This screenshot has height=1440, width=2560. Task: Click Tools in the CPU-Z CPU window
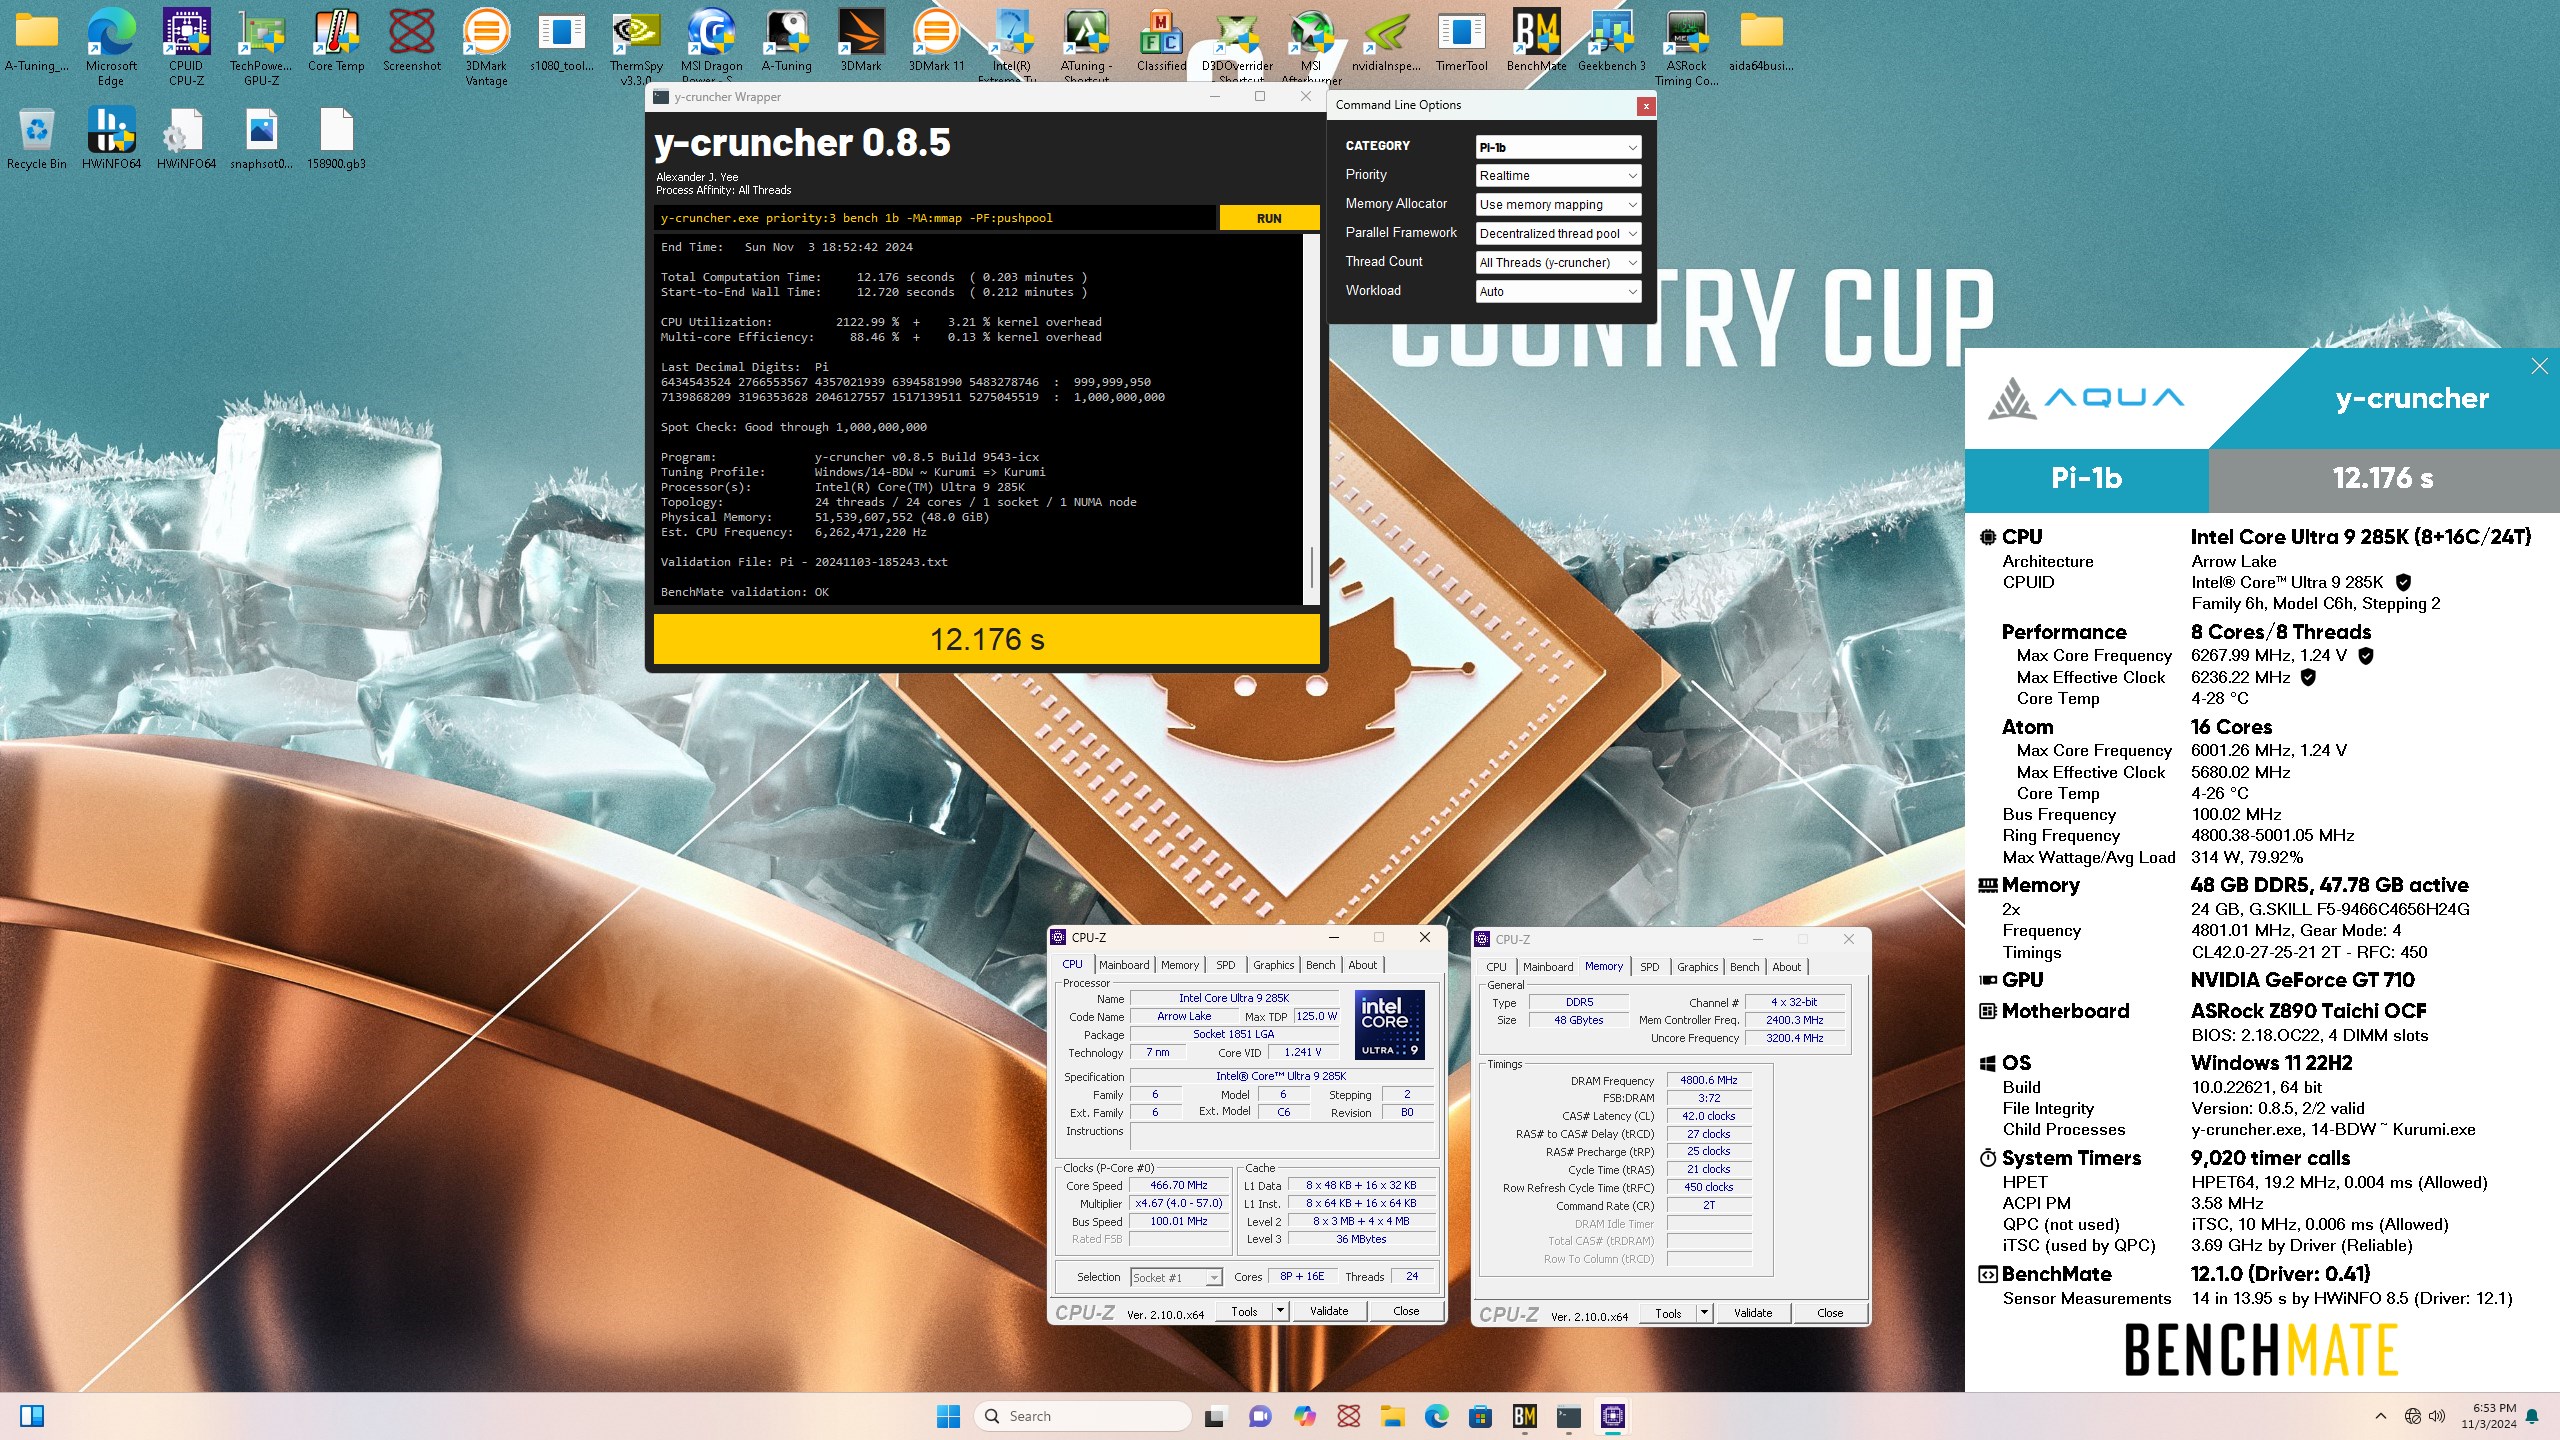(x=1244, y=1311)
